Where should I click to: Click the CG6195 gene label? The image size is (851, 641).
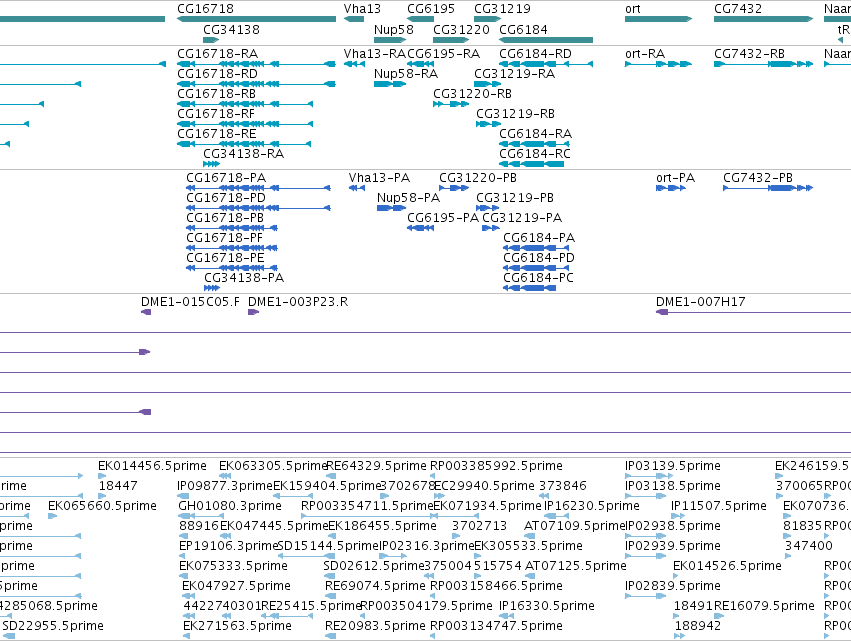tap(431, 9)
